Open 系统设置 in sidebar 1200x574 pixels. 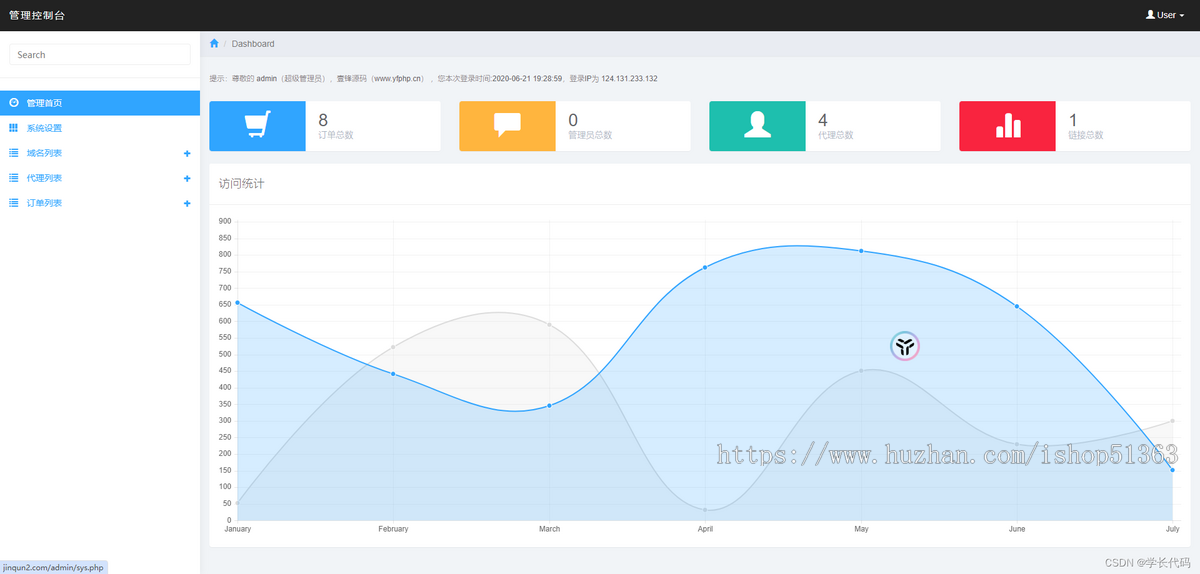click(x=100, y=128)
